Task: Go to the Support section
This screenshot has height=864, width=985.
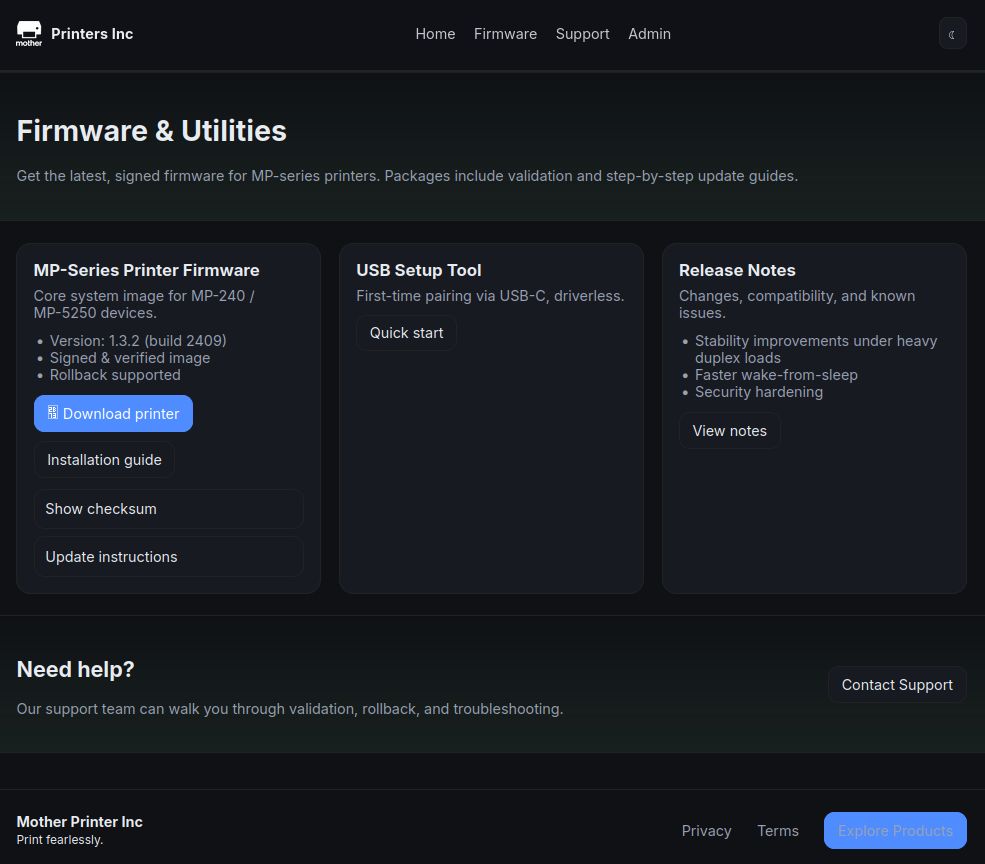Action: coord(582,33)
